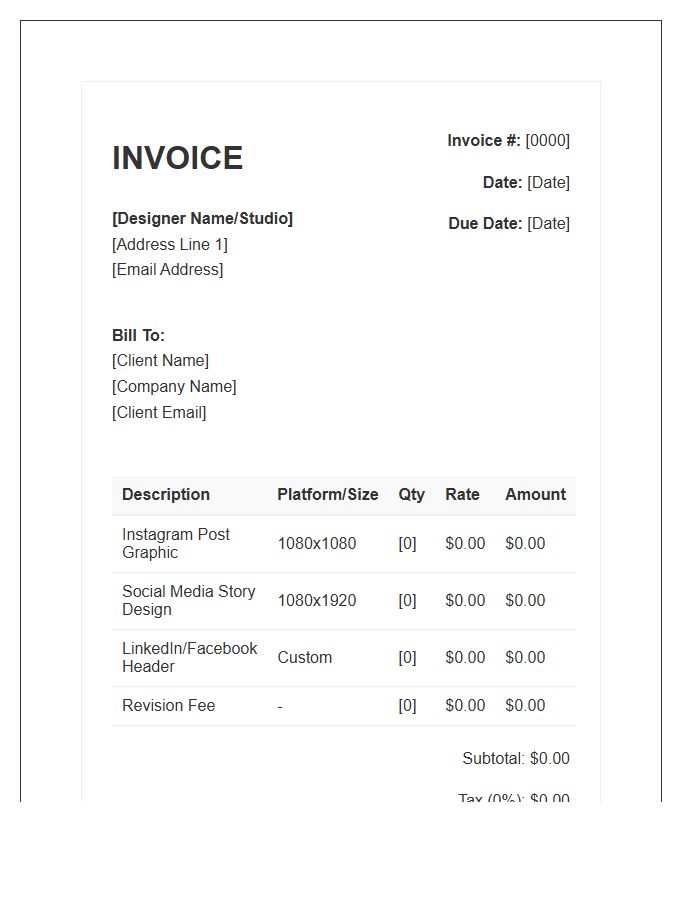The height and width of the screenshot is (900, 700).
Task: Click the Amount column header
Action: [x=535, y=495]
